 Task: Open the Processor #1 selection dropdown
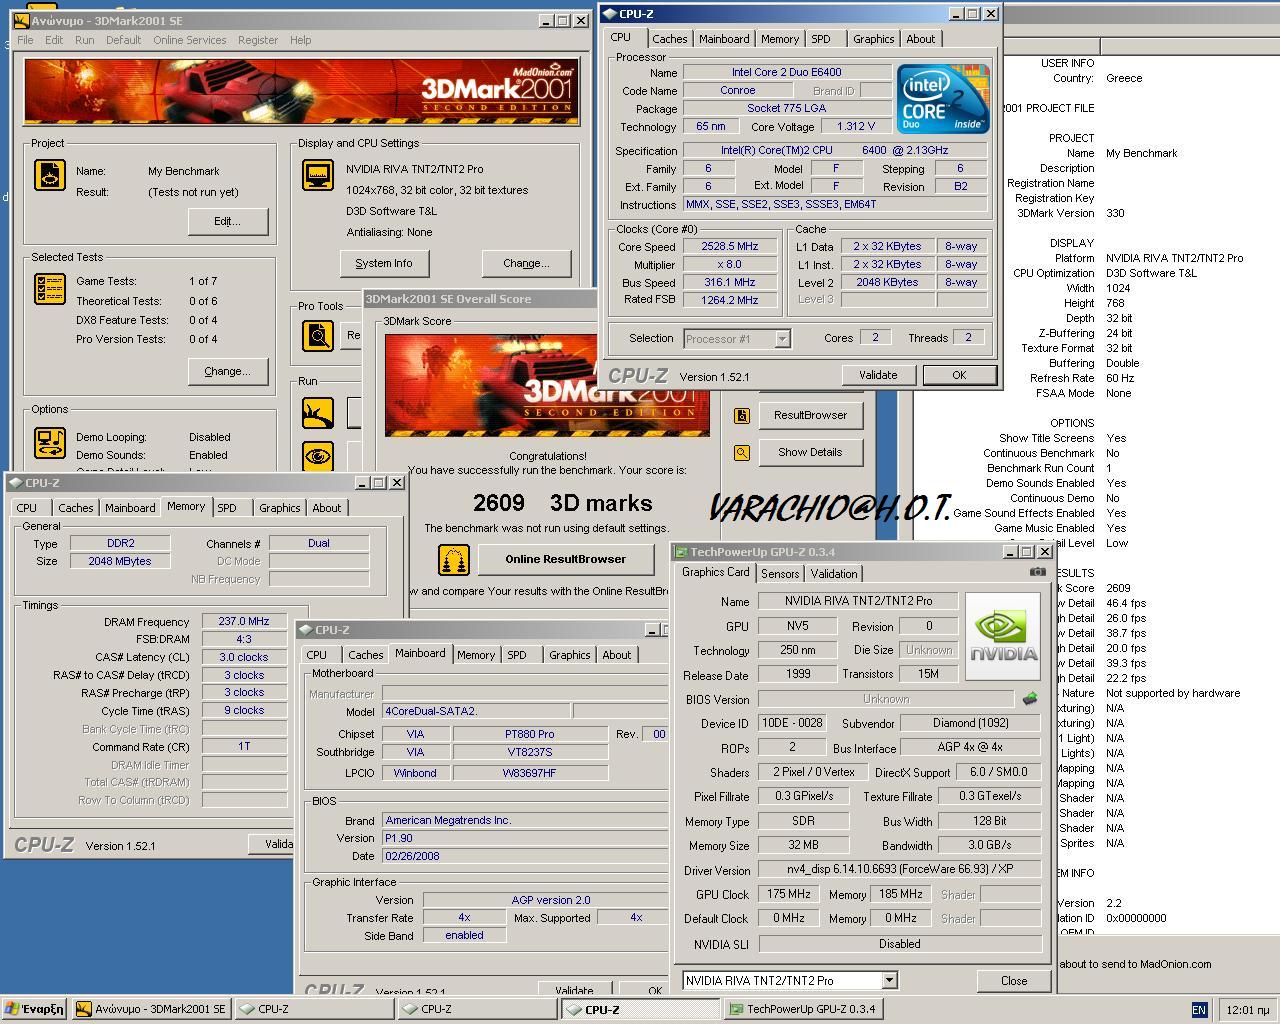(737, 339)
